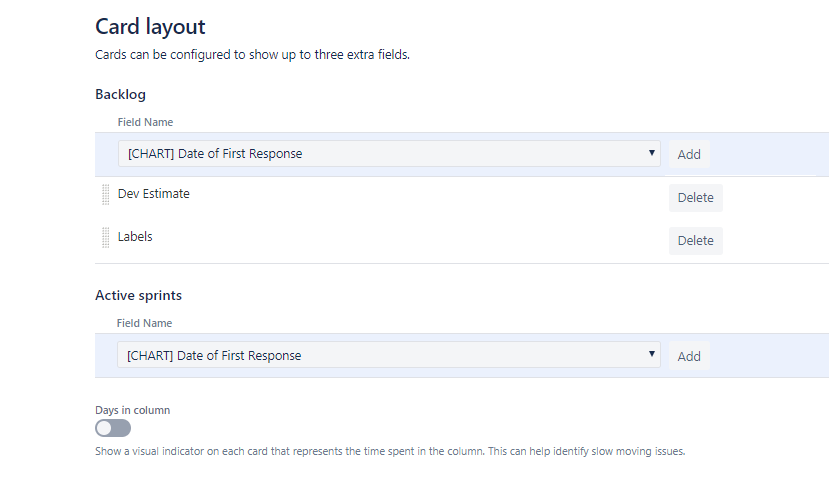Click the Backlog field dropdown arrow
This screenshot has height=503, width=829.
point(651,153)
